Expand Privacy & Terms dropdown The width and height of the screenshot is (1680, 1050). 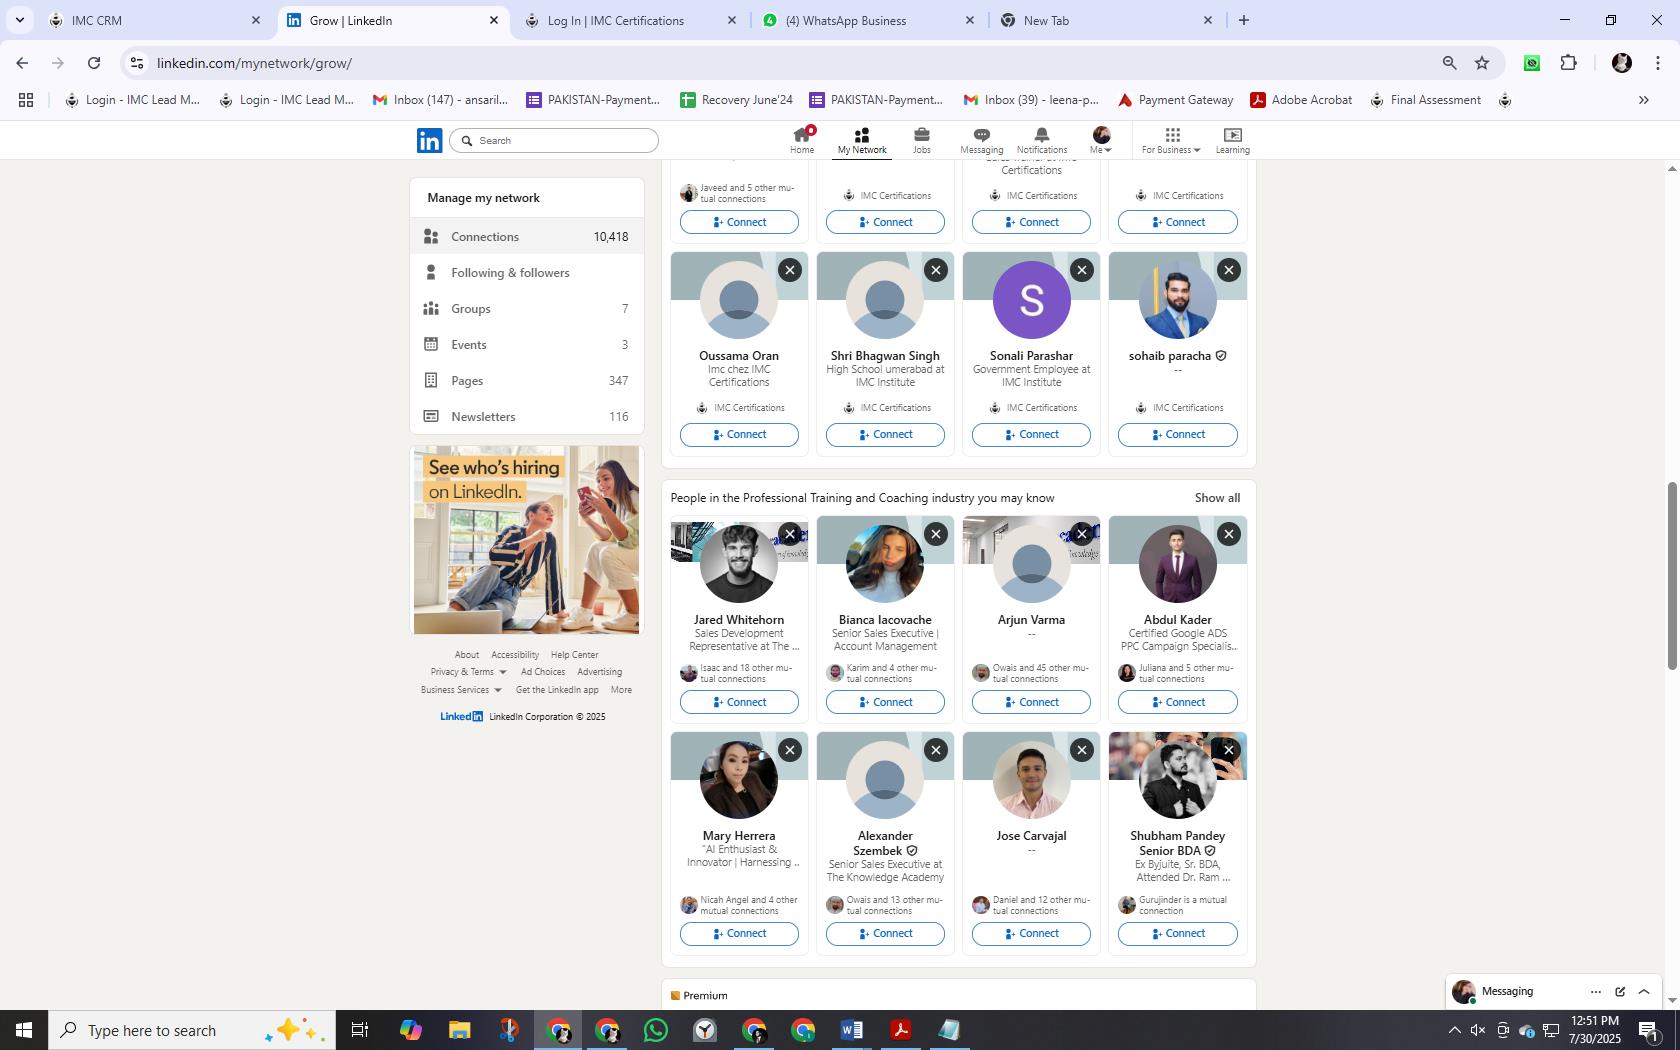click(x=468, y=672)
